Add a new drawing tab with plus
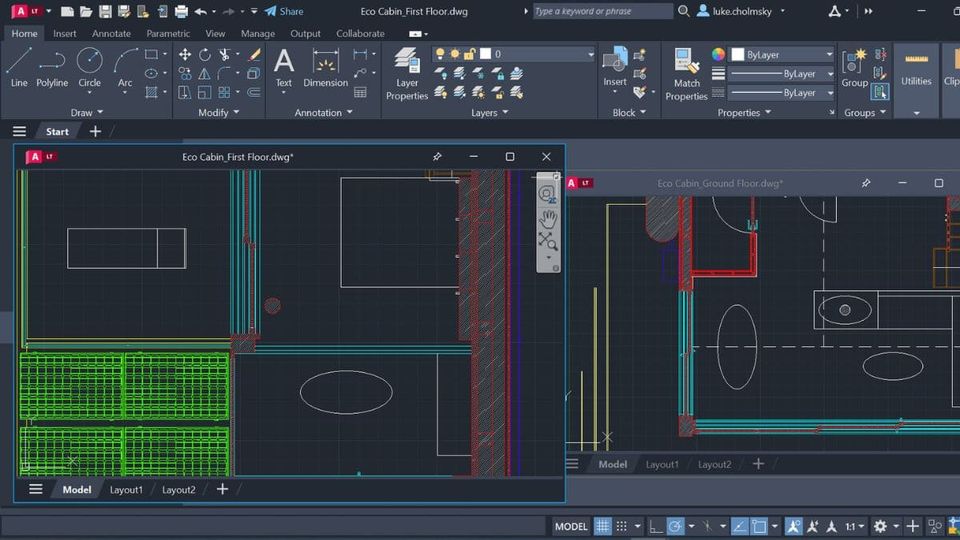The width and height of the screenshot is (960, 540). 95,131
